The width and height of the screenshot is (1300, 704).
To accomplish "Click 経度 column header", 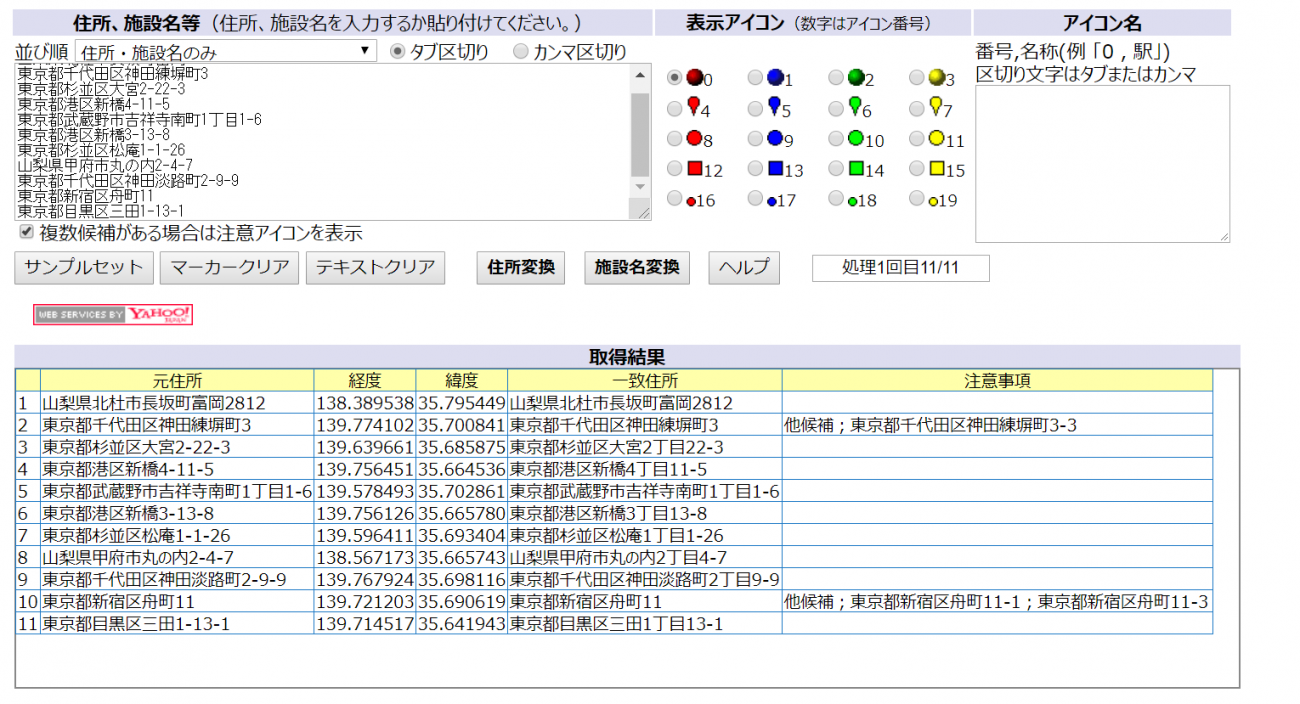I will pyautogui.click(x=365, y=380).
